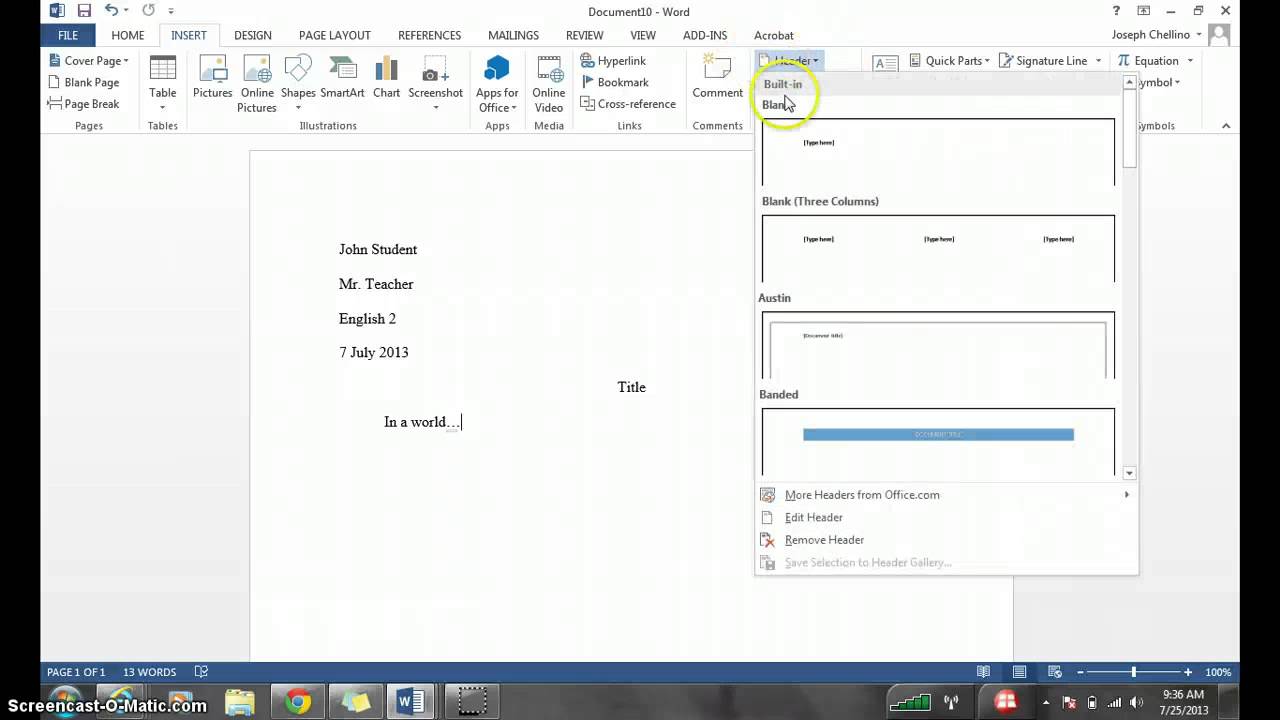Choose Edit Header from the menu
The height and width of the screenshot is (720, 1280).
[813, 517]
